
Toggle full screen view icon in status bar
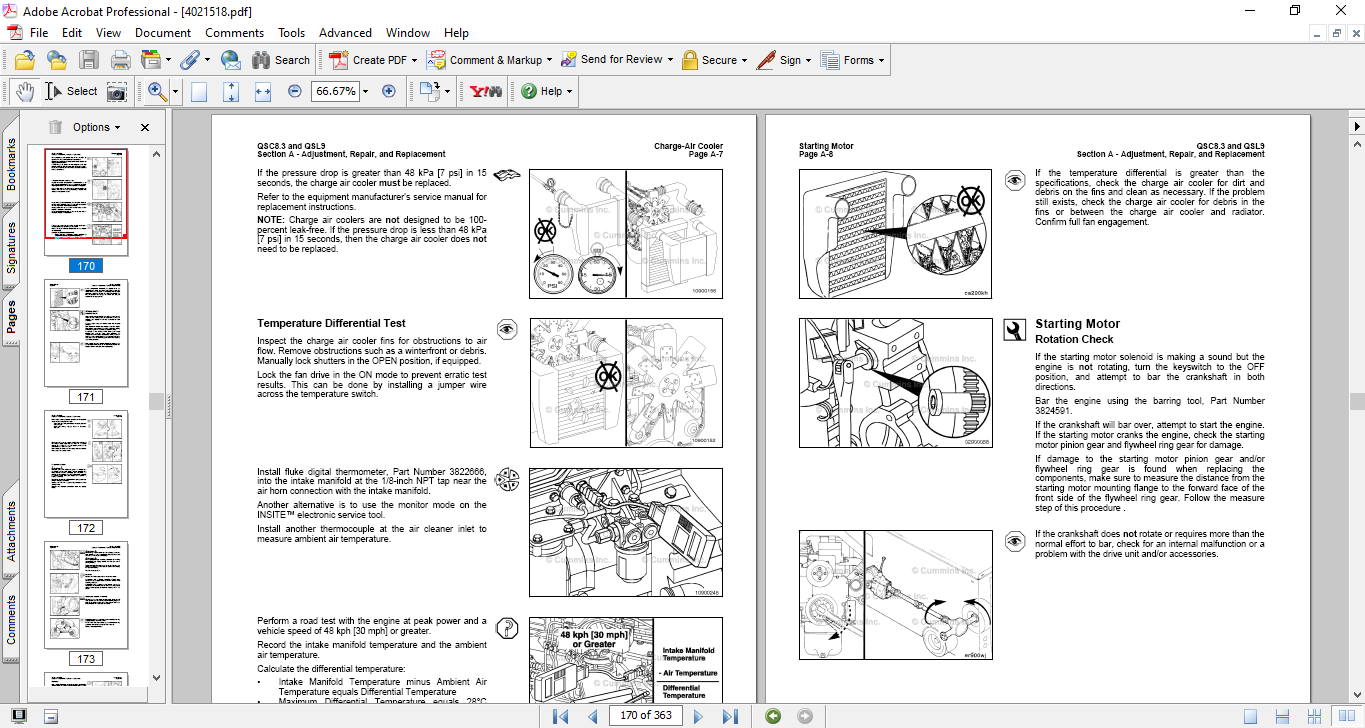coord(19,716)
